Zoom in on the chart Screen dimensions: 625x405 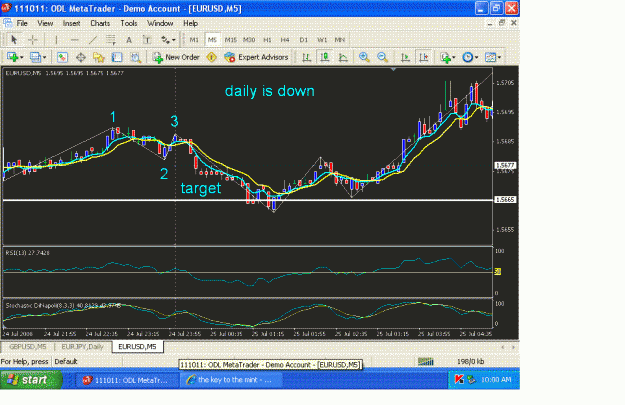pos(364,57)
